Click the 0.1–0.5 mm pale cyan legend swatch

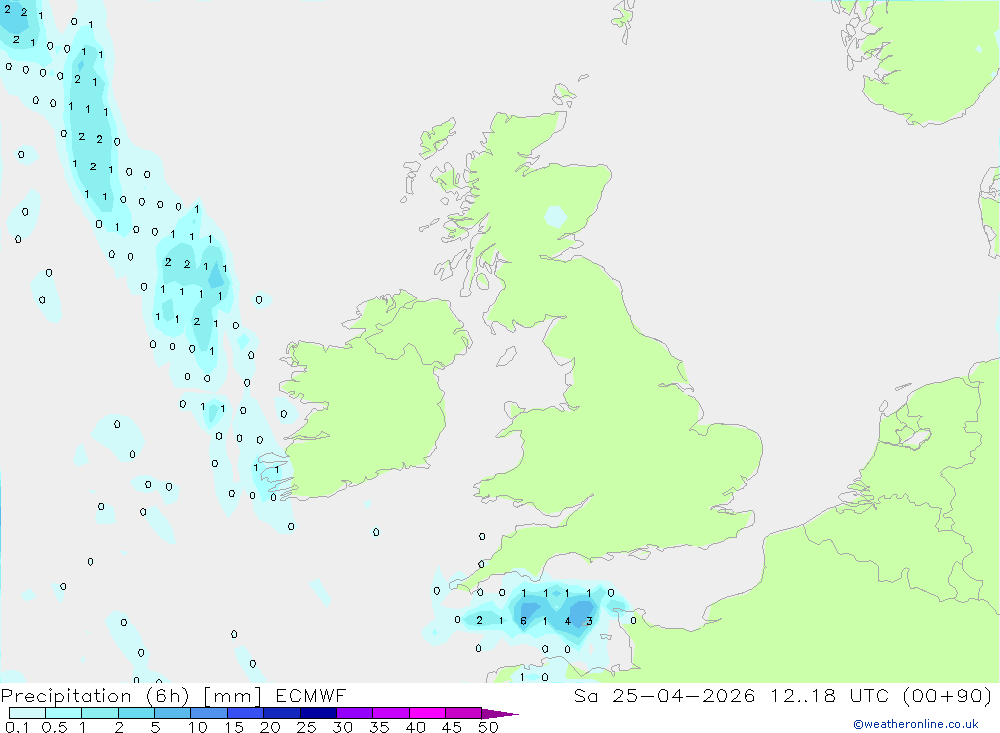pos(27,713)
